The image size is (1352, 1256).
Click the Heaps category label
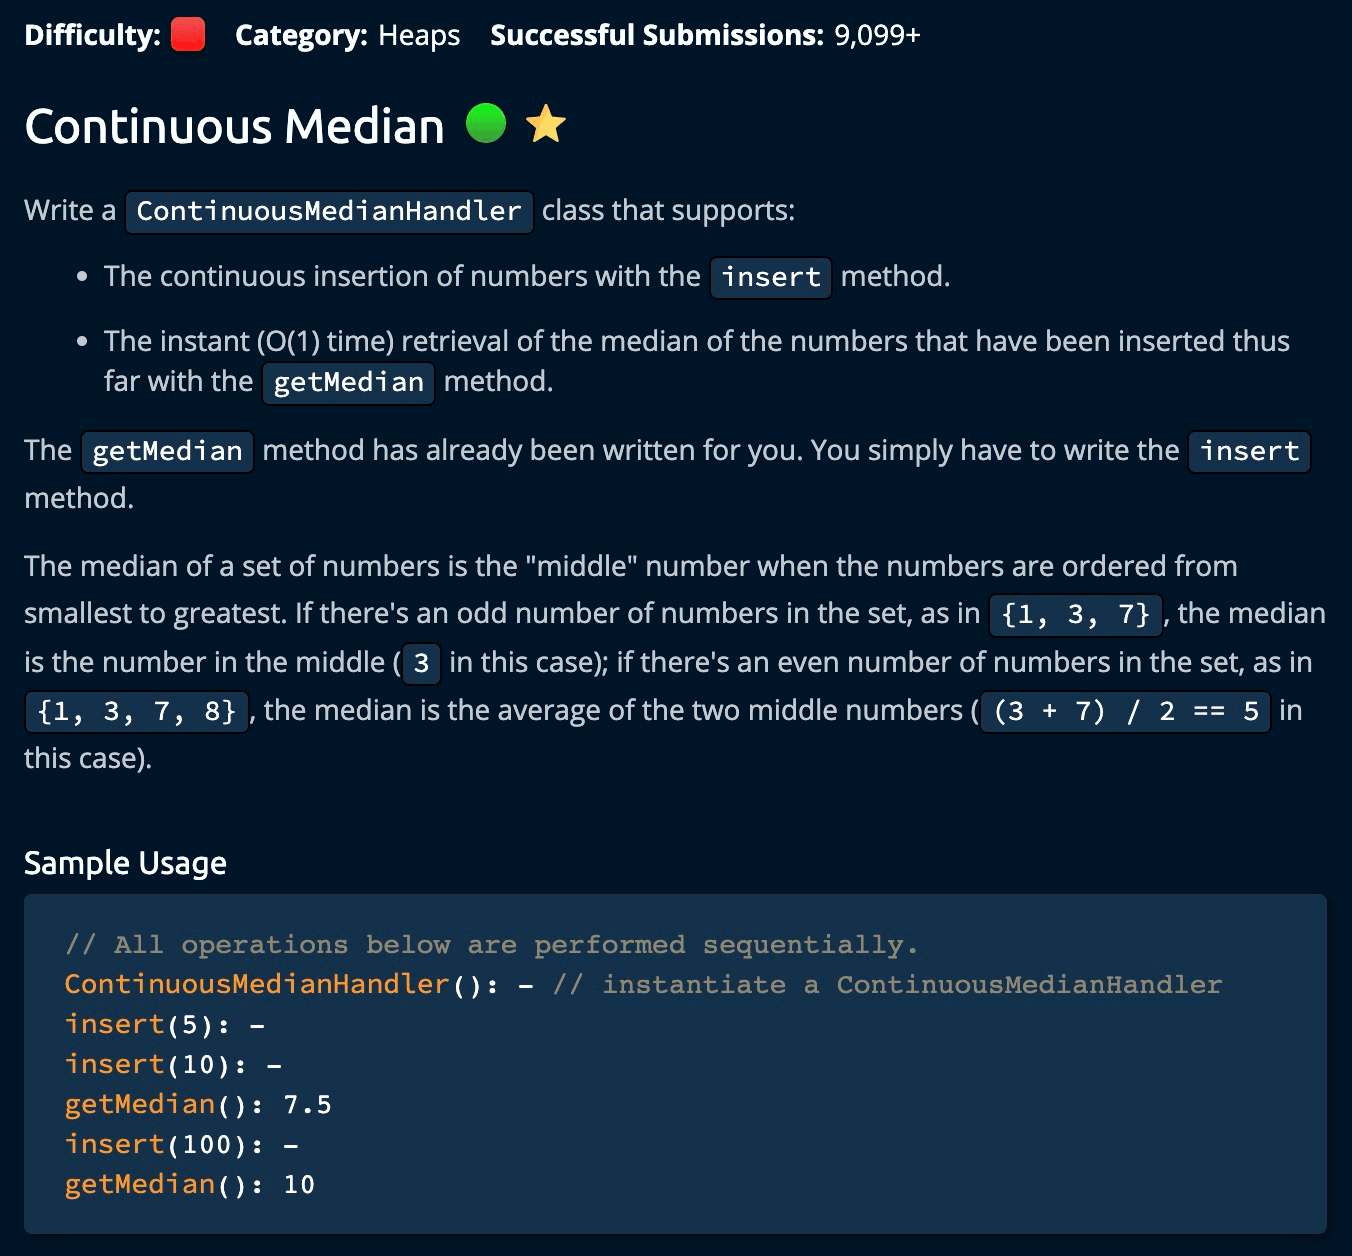419,35
